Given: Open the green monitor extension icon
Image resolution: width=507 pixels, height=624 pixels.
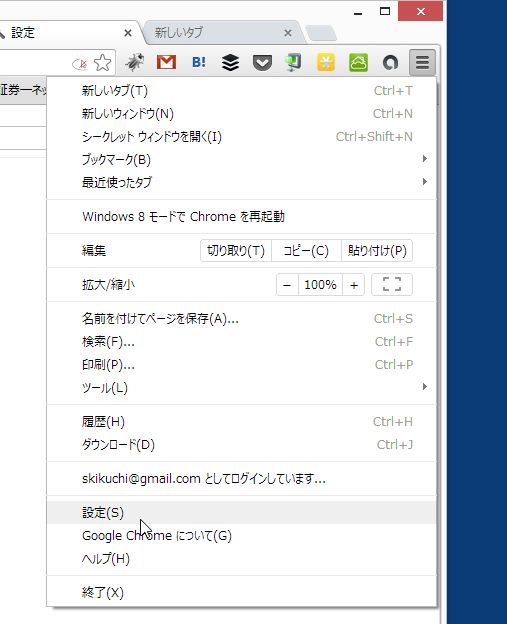Looking at the screenshot, I should coord(294,62).
